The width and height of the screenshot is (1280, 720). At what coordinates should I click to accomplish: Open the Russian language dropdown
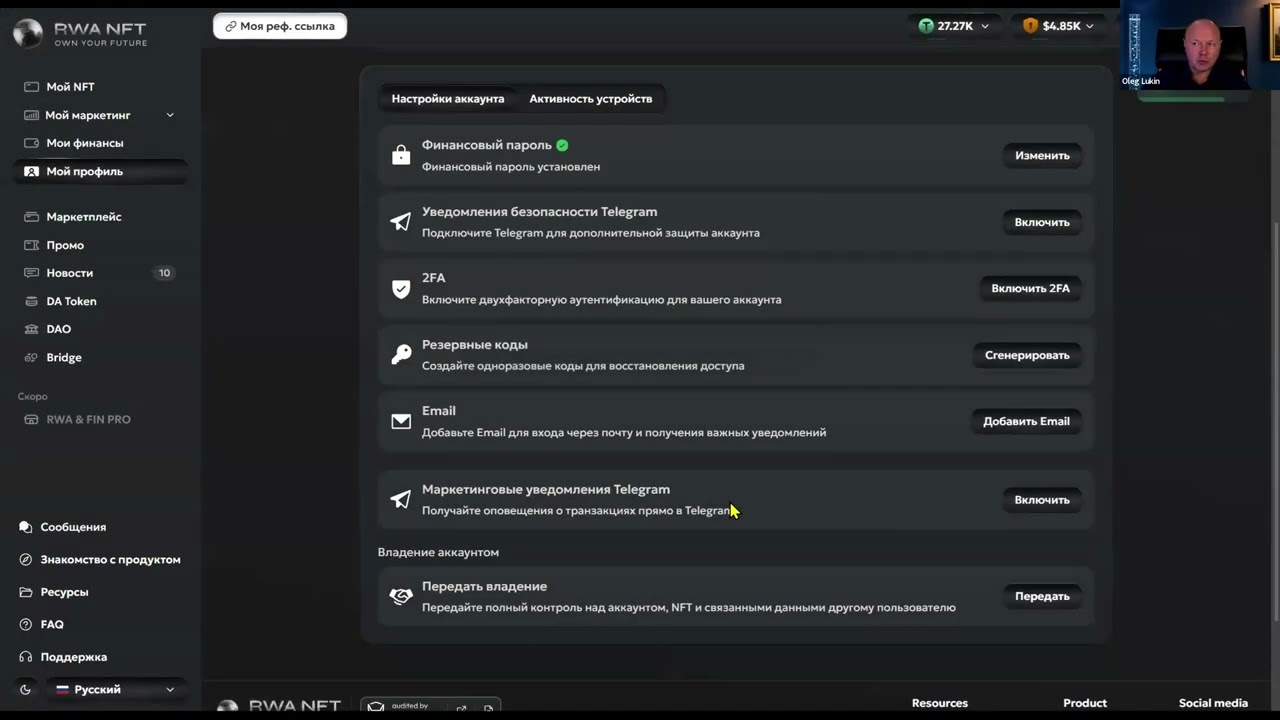(115, 689)
